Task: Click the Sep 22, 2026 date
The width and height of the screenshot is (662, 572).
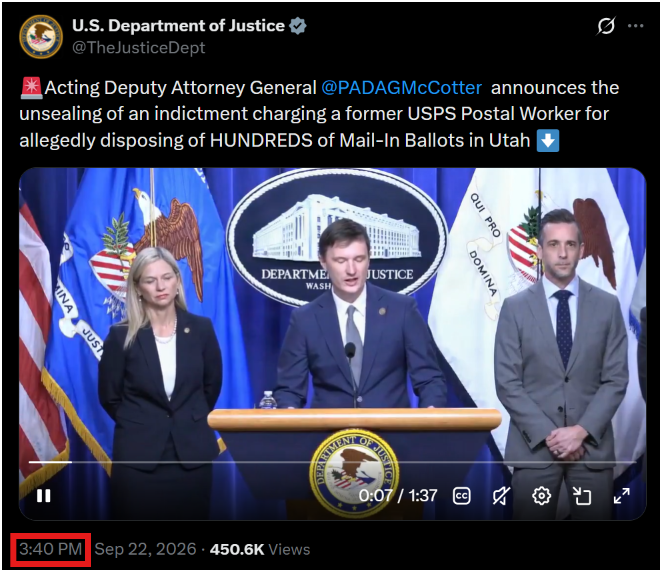Action: click(x=145, y=549)
